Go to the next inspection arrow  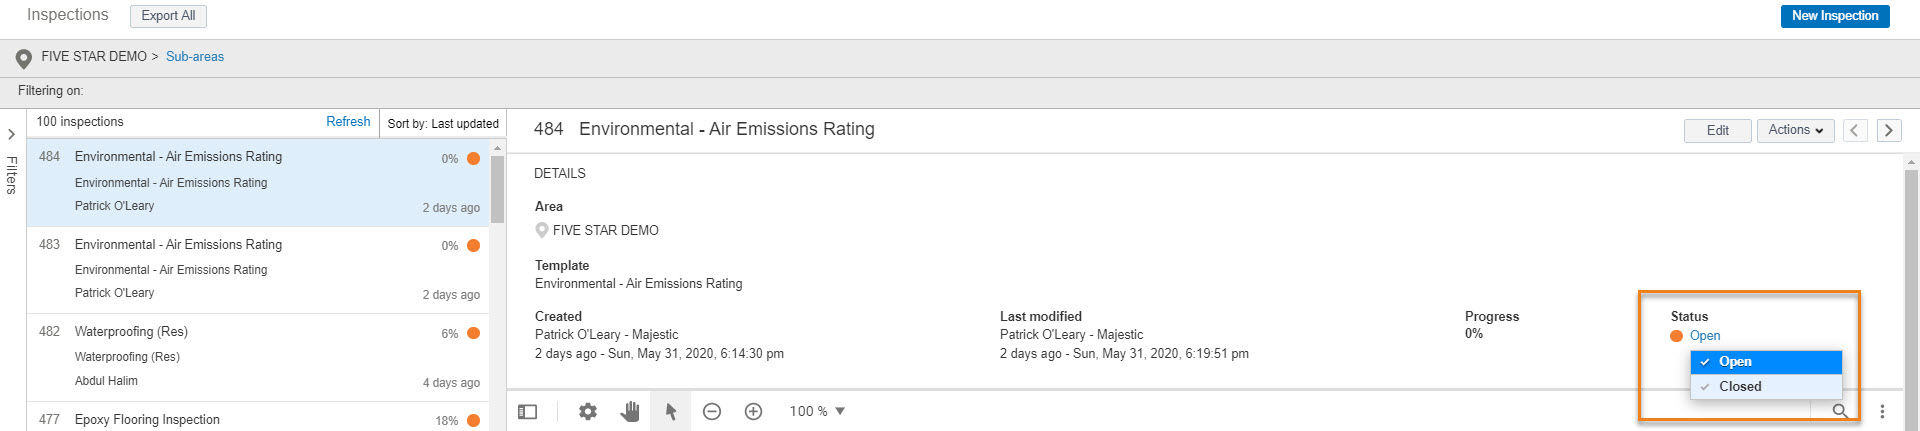tap(1889, 130)
